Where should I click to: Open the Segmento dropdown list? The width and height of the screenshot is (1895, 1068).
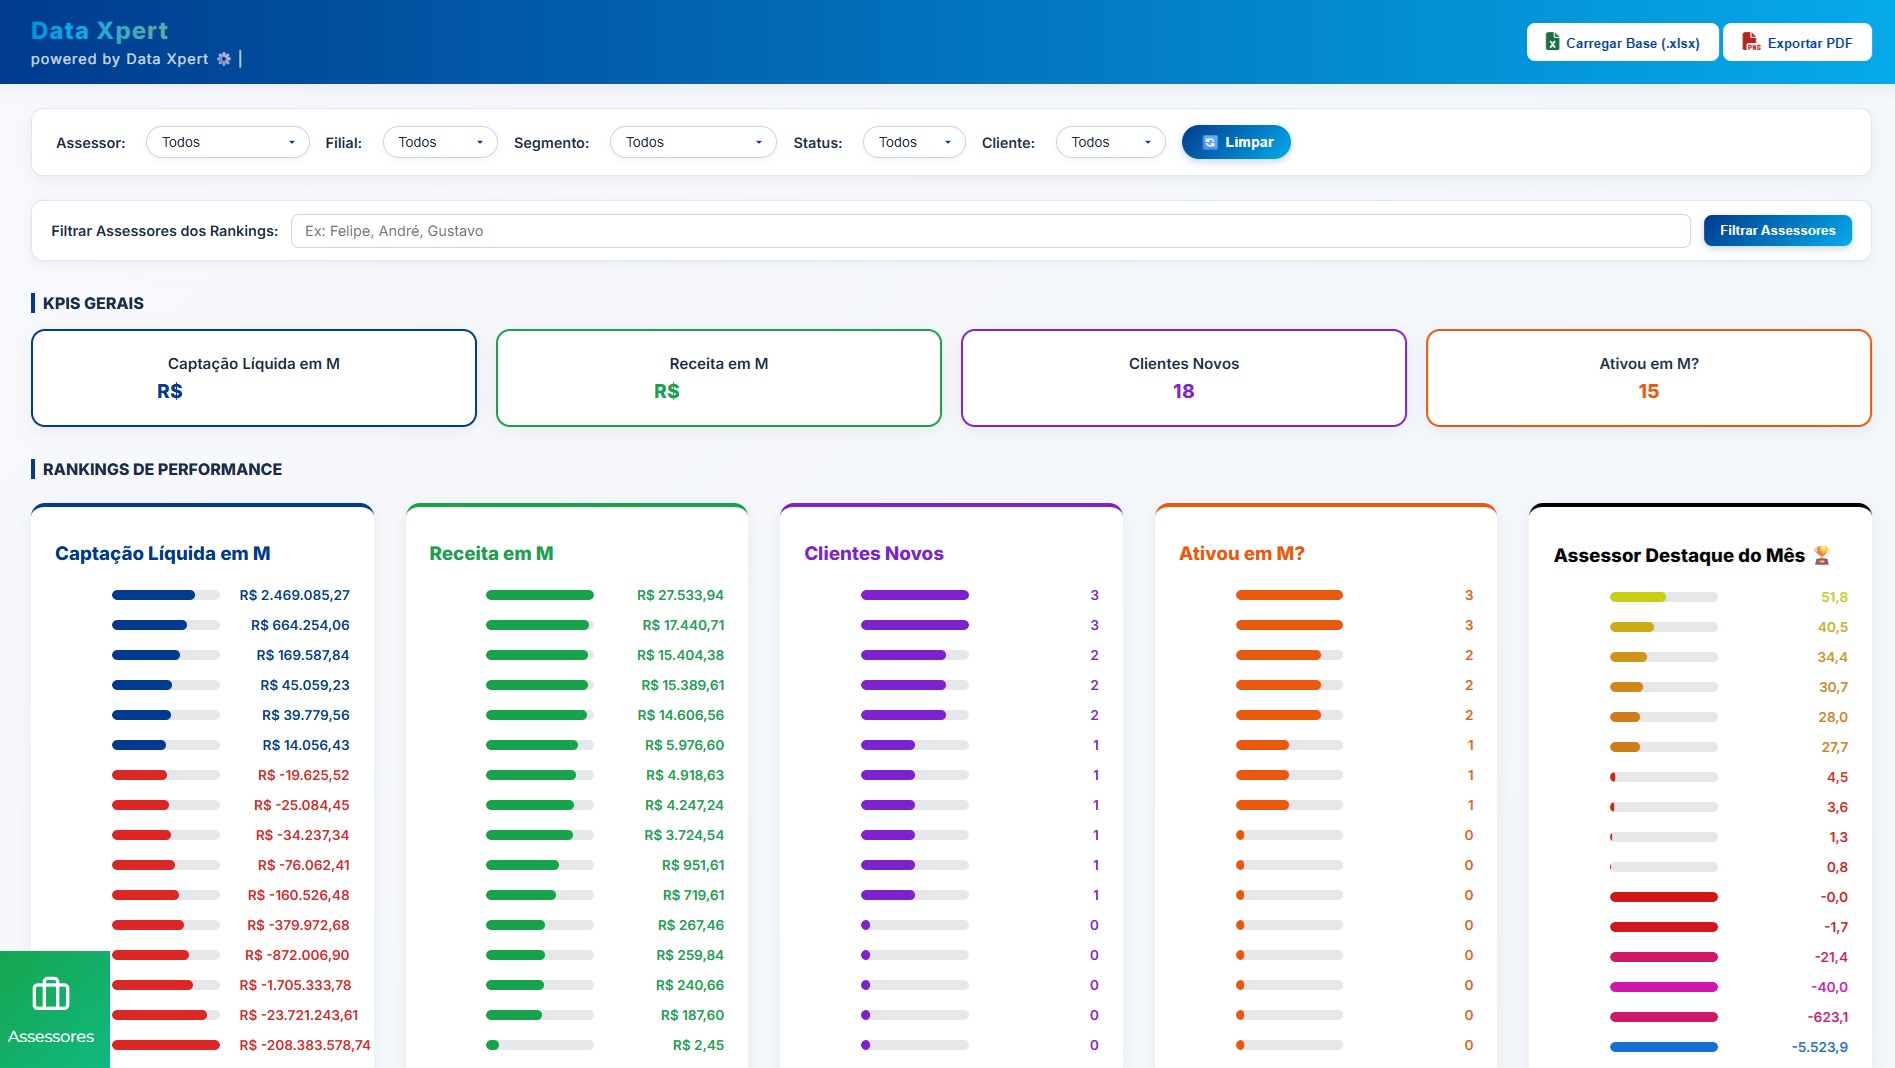693,142
